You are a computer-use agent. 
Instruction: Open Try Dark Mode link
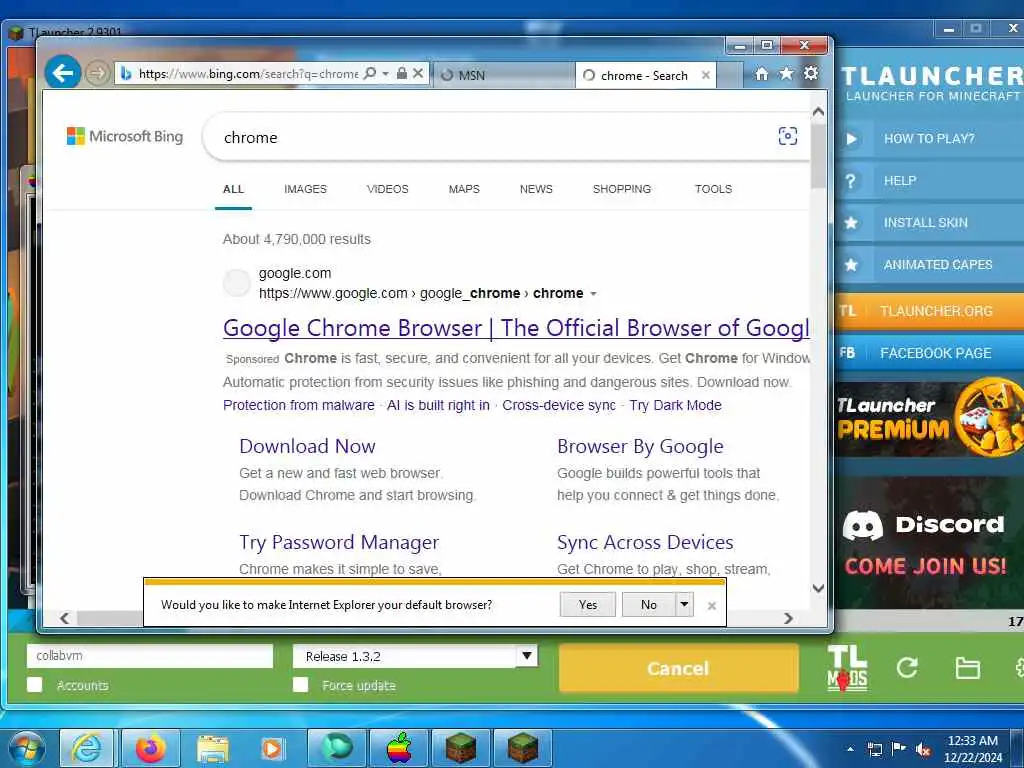click(675, 405)
